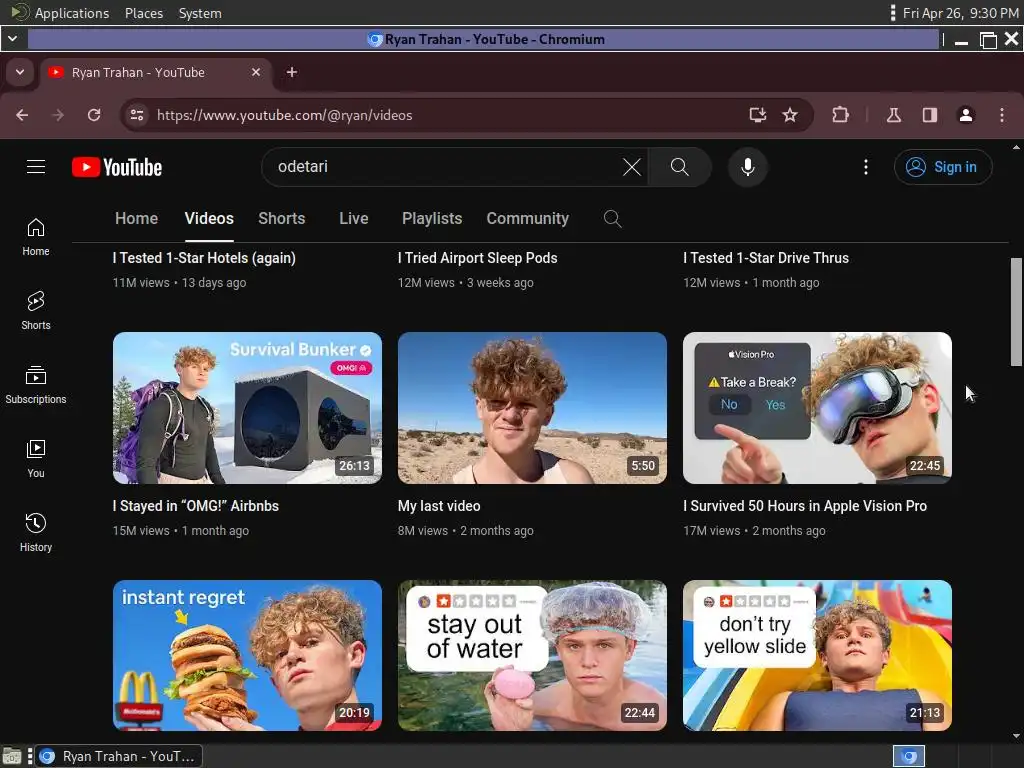Switch to the channel Home tab

[136, 219]
